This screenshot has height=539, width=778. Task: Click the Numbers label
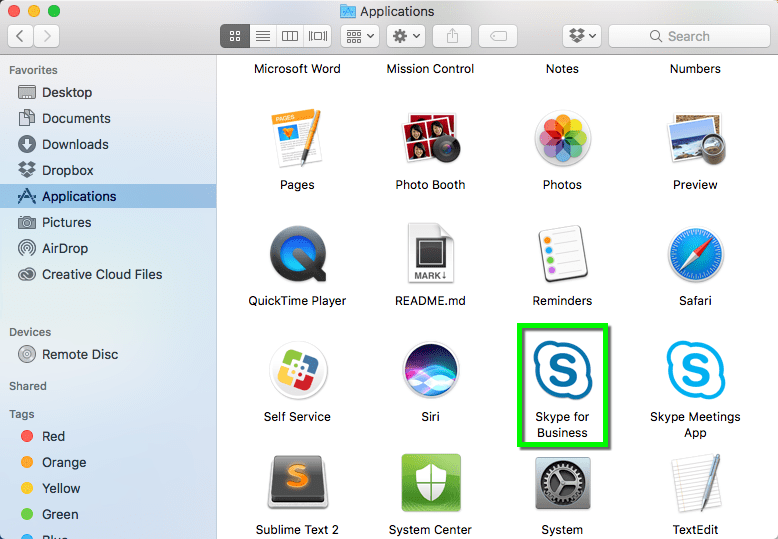point(695,68)
